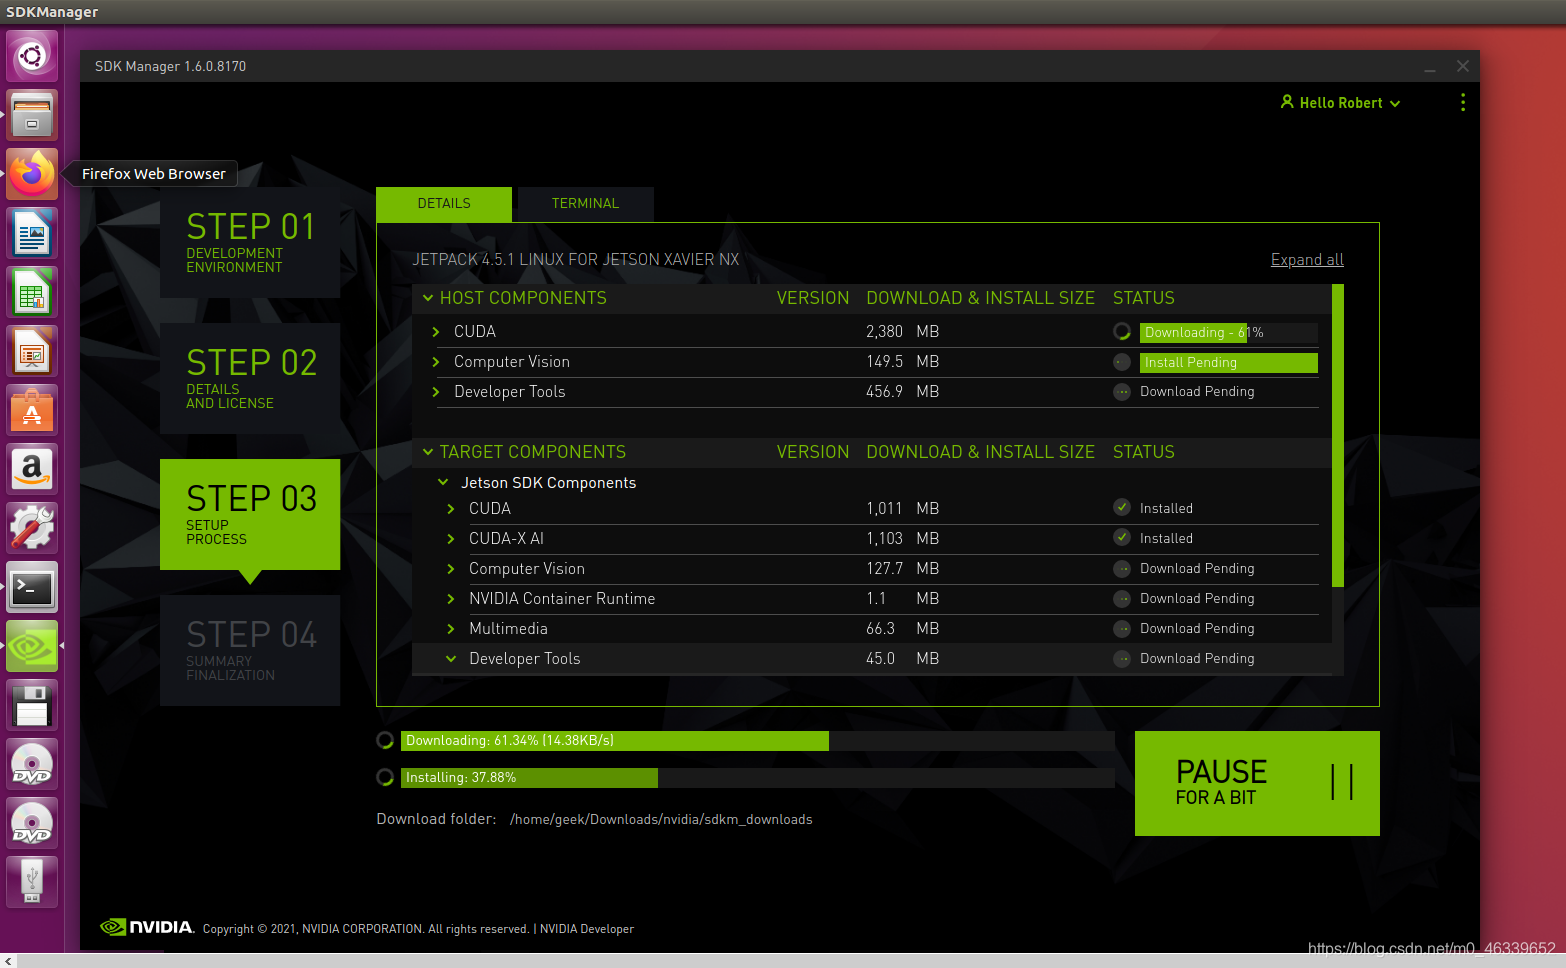Open the NVIDIA Developer footer link

[x=587, y=929]
